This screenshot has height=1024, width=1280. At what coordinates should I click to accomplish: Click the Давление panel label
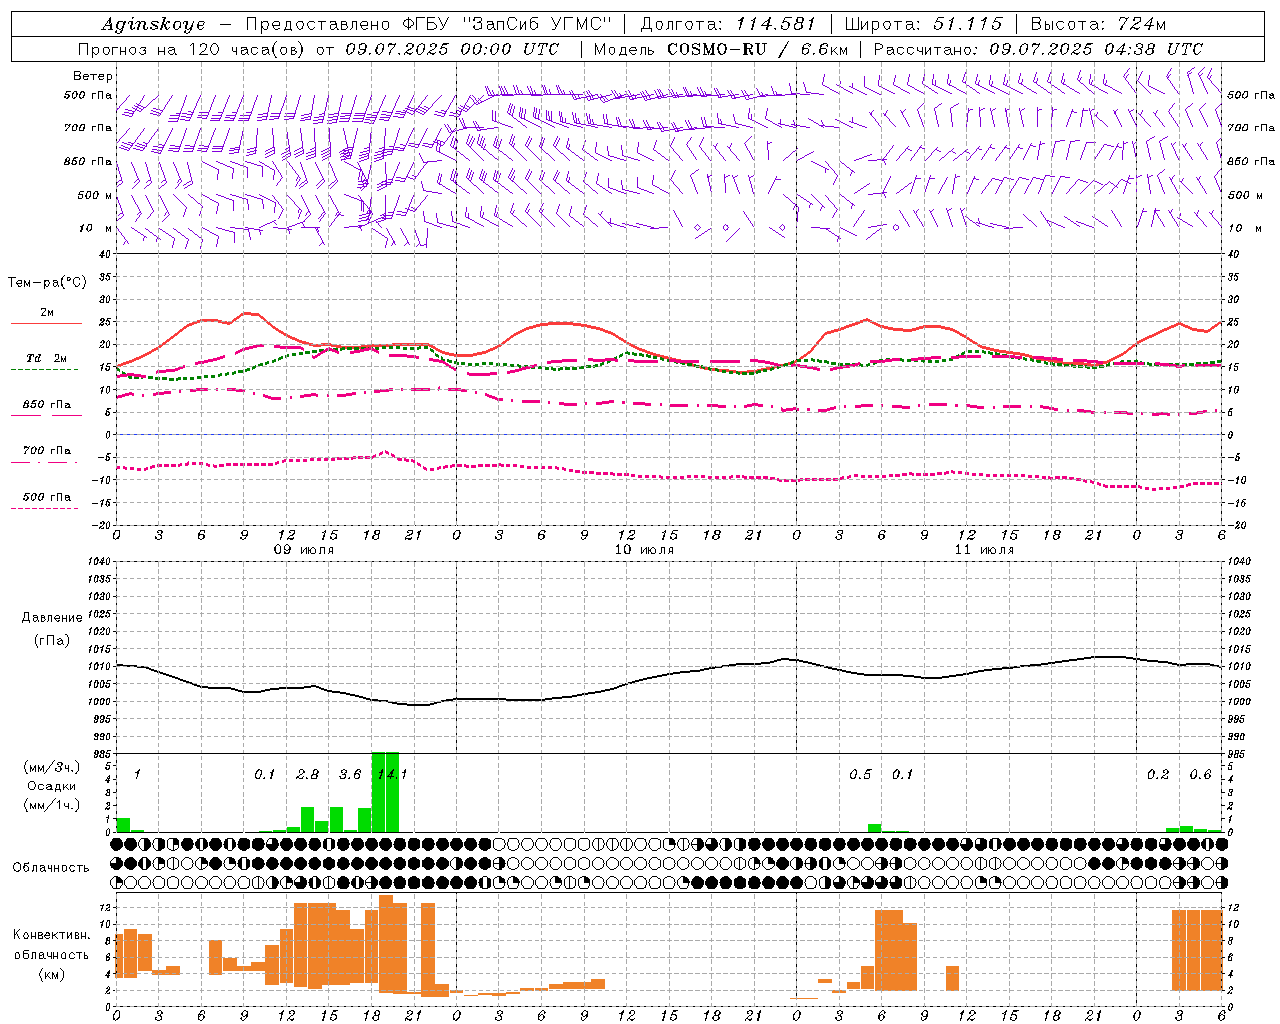[52, 618]
